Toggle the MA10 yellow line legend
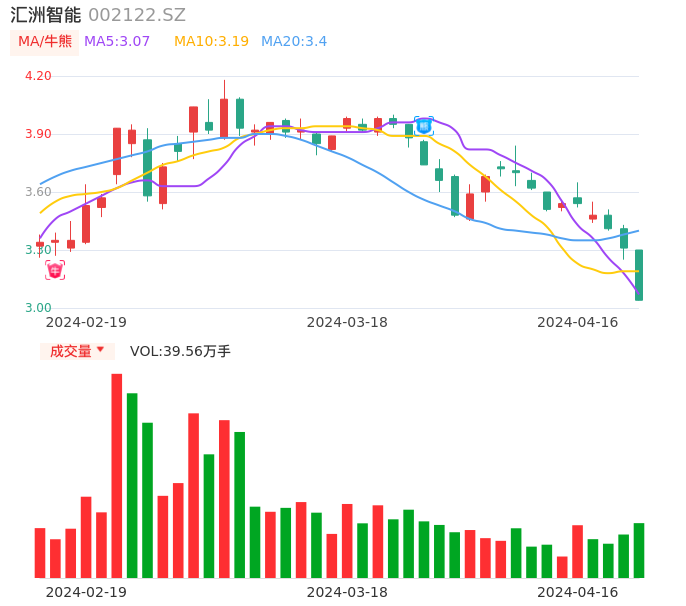 point(211,42)
